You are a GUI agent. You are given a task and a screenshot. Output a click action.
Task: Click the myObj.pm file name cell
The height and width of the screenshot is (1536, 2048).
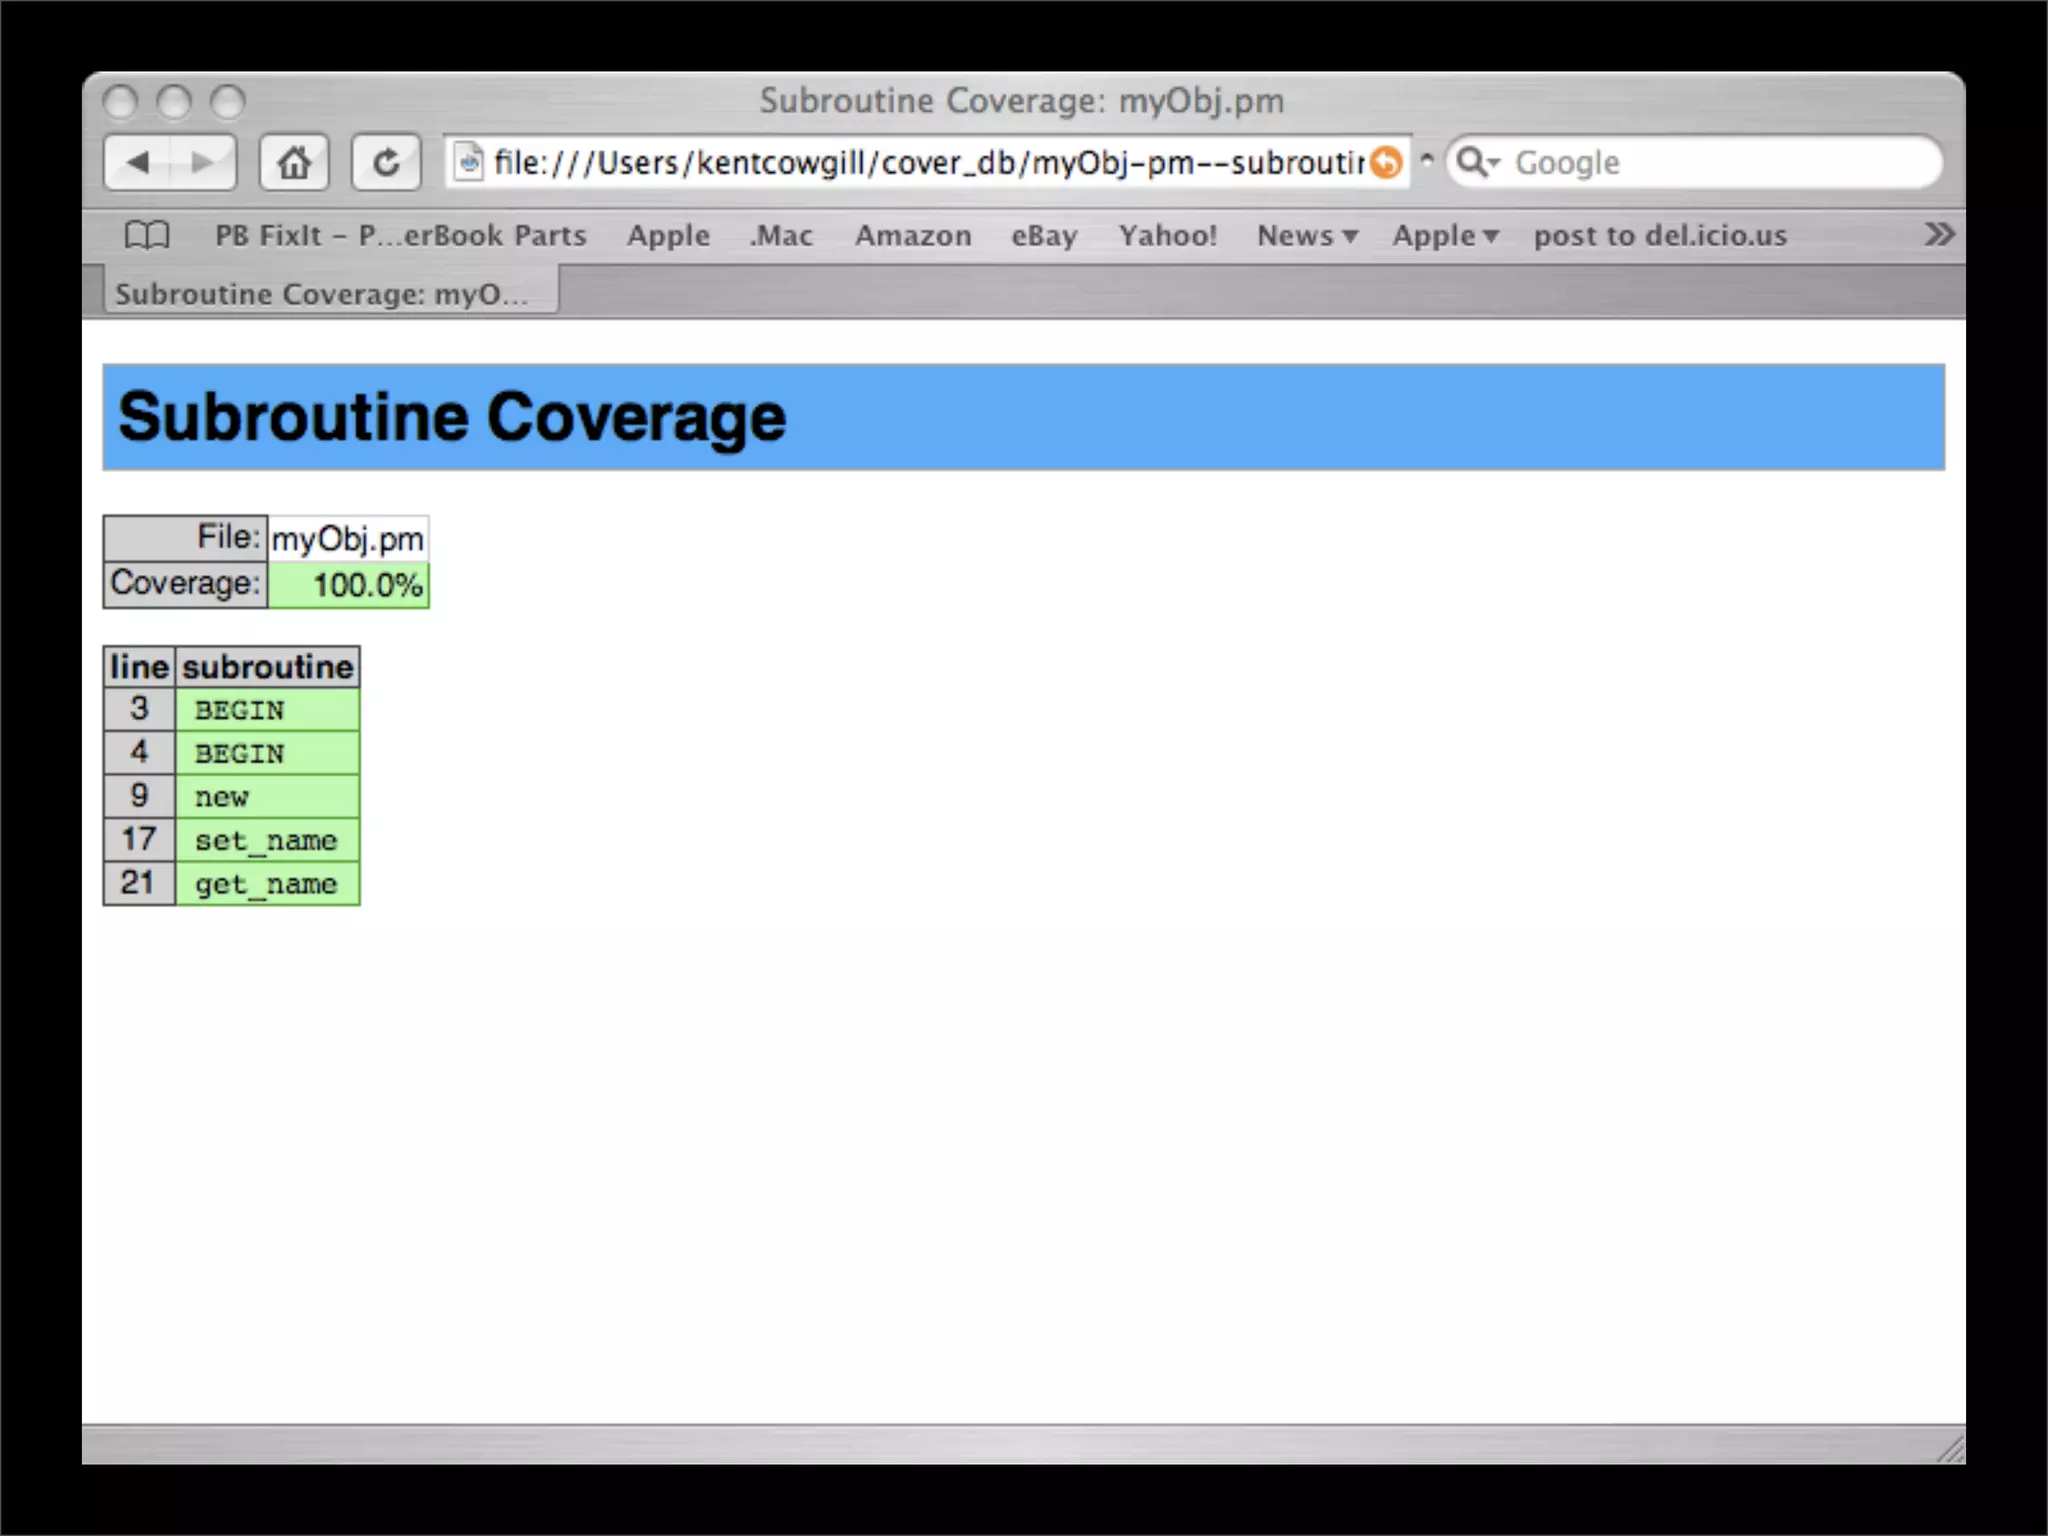click(x=348, y=539)
